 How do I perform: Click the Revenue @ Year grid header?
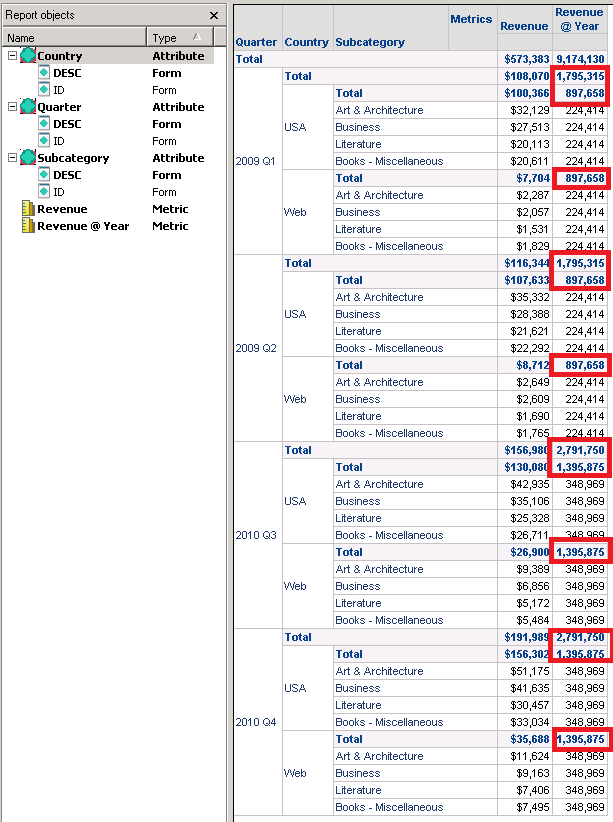(x=579, y=20)
